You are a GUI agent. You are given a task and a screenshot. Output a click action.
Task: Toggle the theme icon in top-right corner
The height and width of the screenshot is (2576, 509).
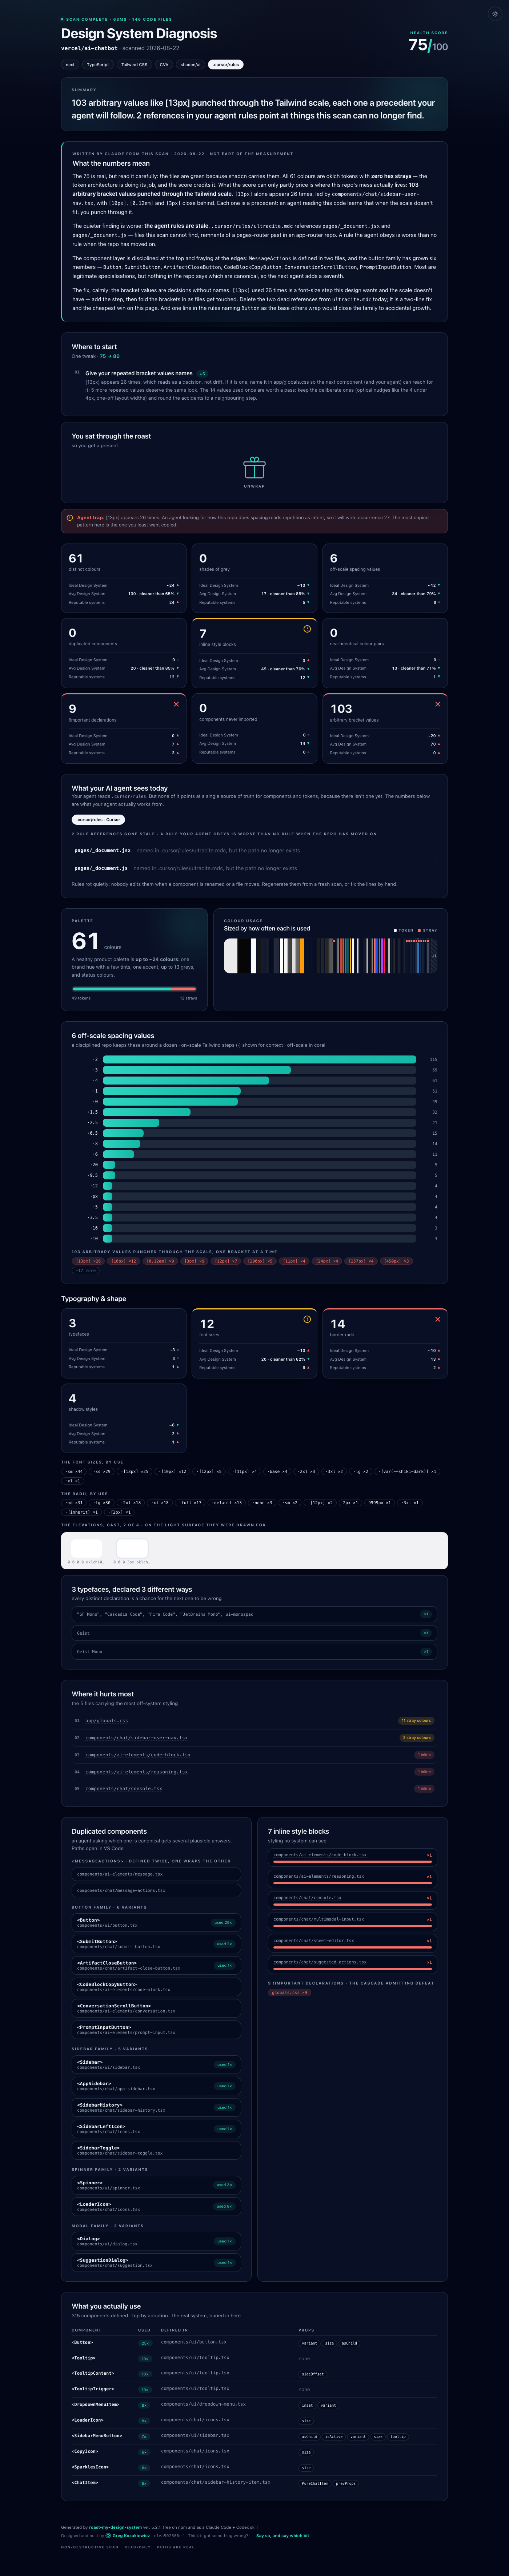[x=494, y=14]
